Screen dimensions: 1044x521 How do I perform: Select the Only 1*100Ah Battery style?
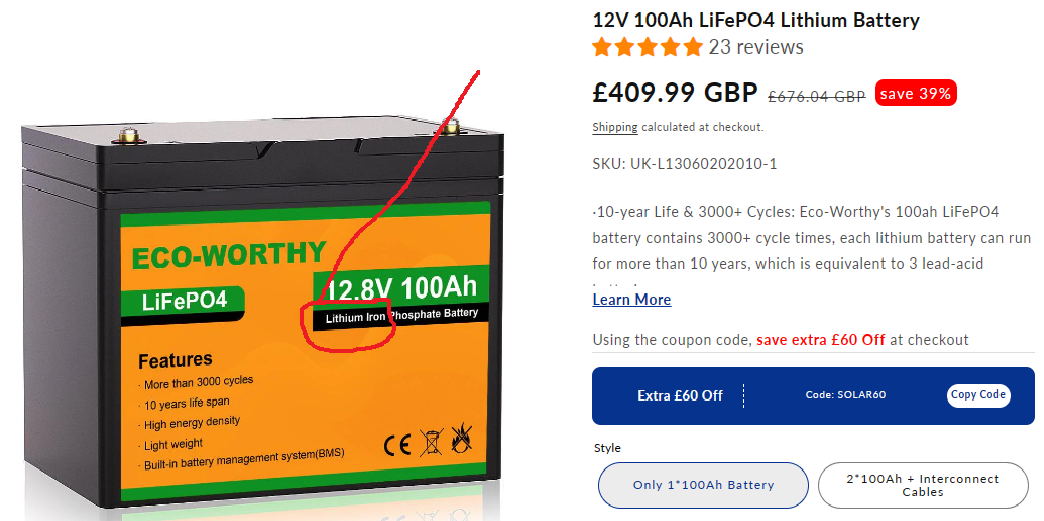703,486
